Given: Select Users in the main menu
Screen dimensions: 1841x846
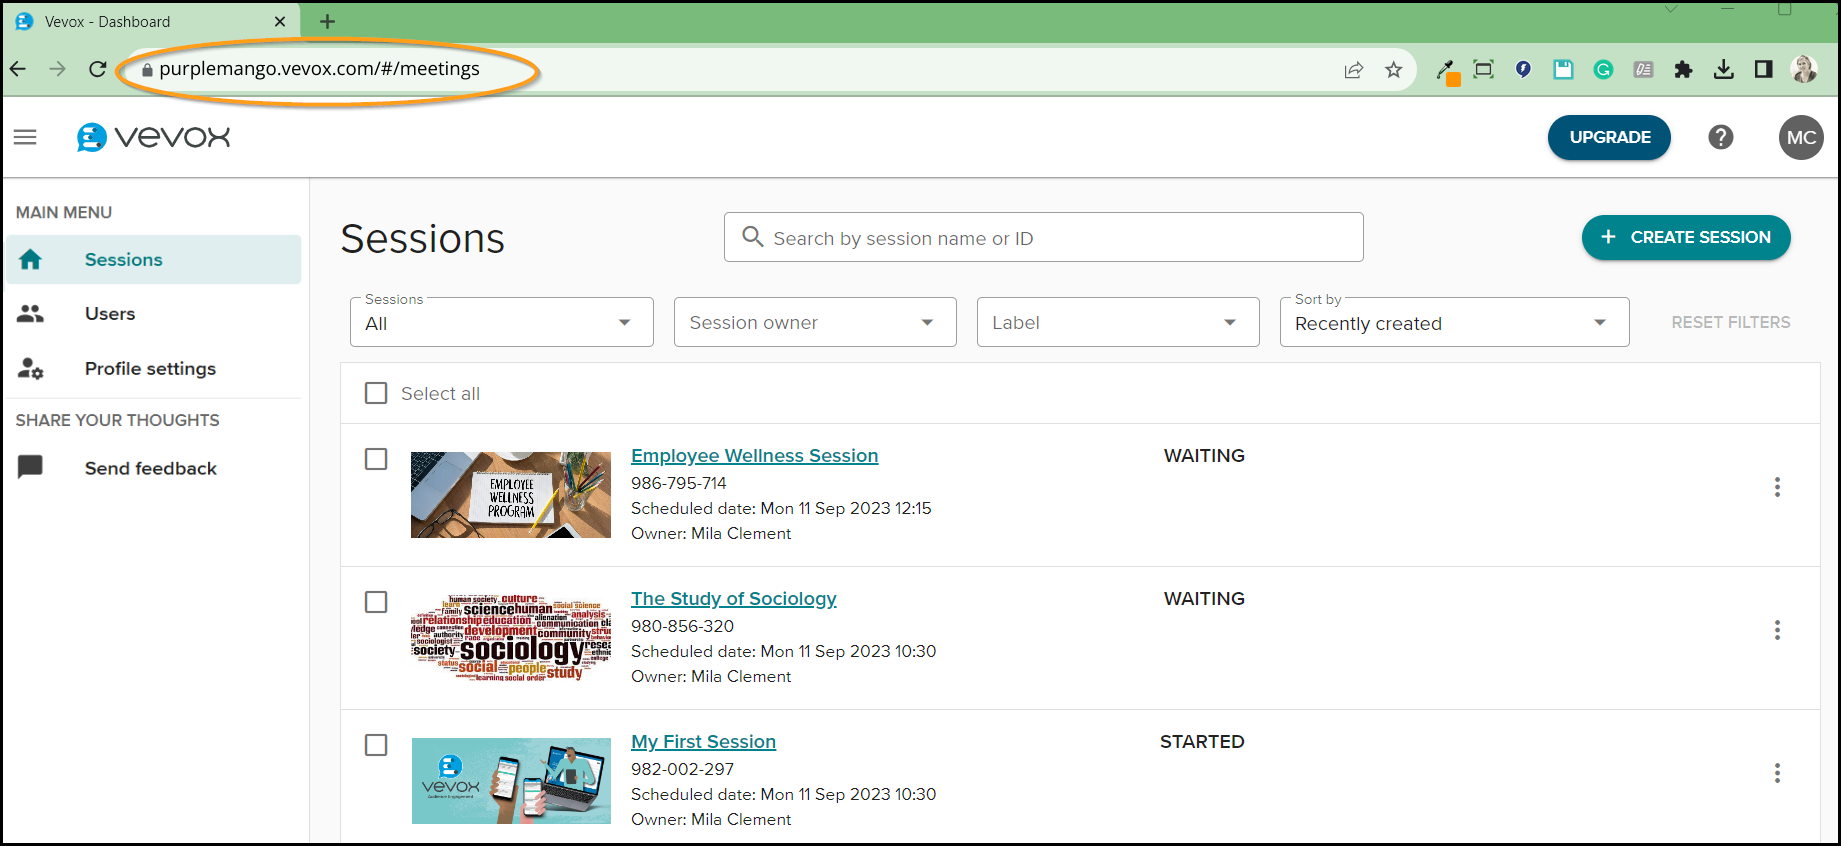Looking at the screenshot, I should (154, 314).
